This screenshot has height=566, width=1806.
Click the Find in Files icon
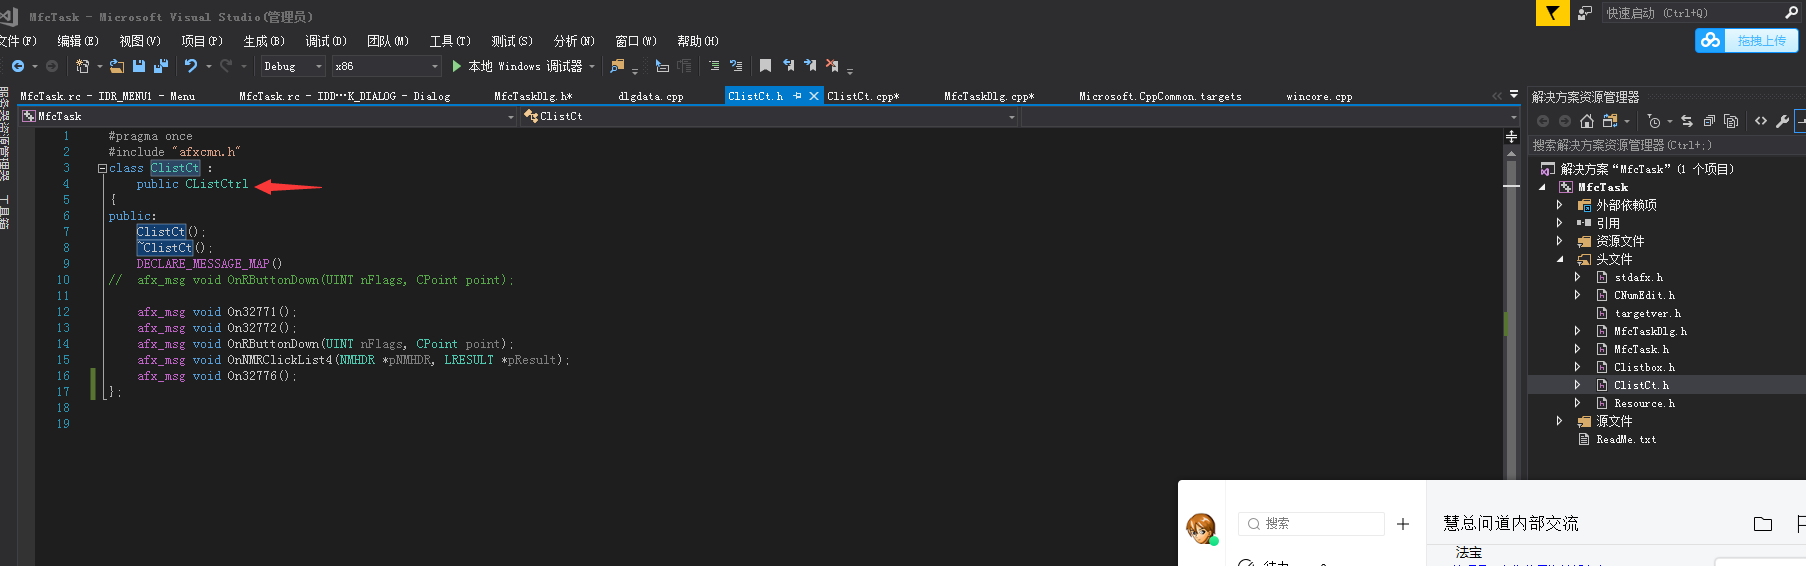tap(617, 66)
